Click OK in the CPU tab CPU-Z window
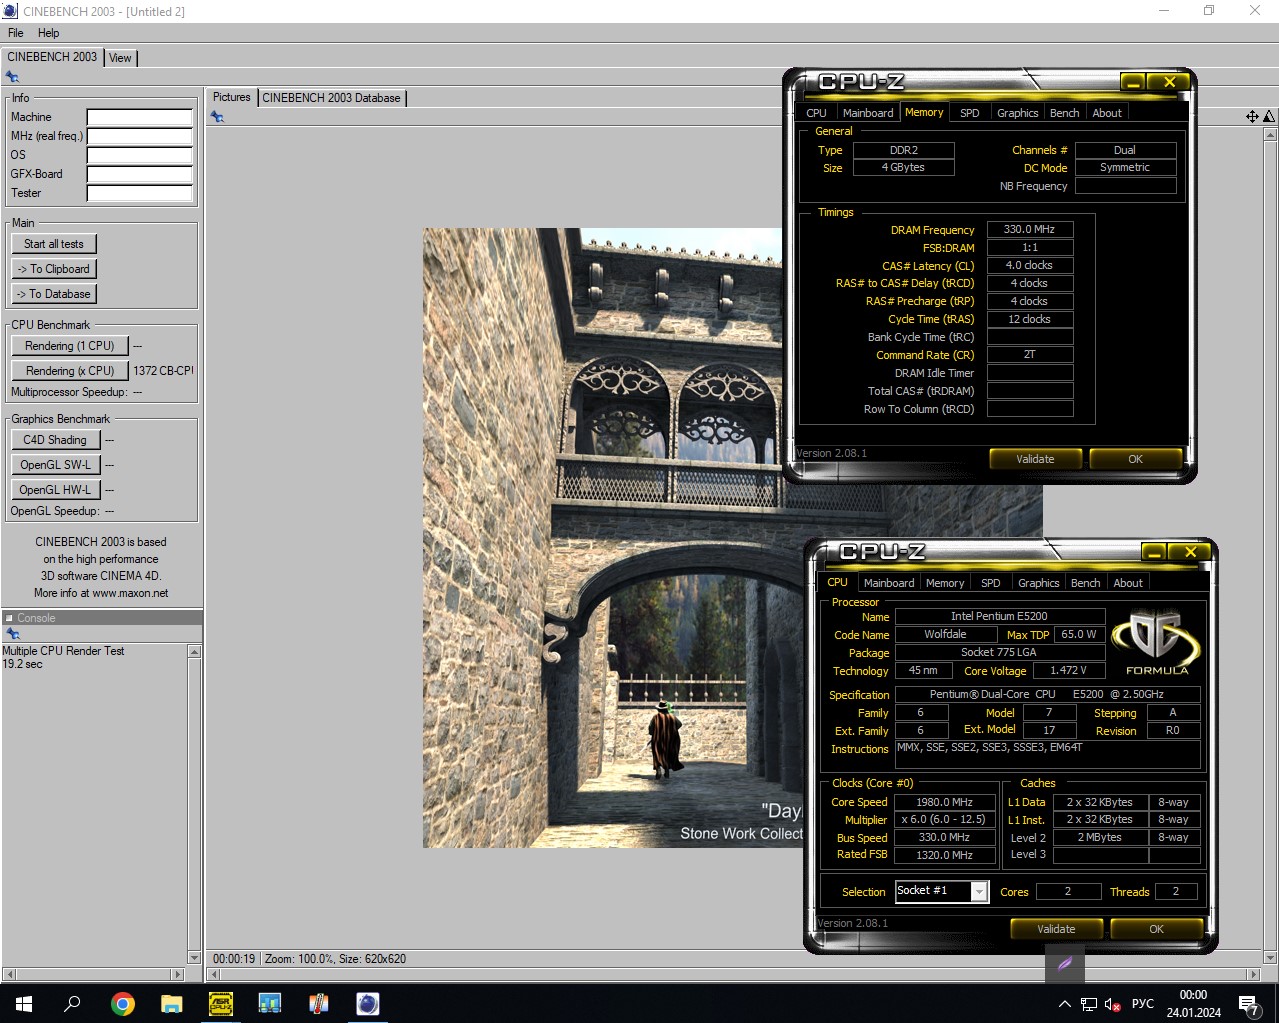Screen dimensions: 1279x1023 1156,929
